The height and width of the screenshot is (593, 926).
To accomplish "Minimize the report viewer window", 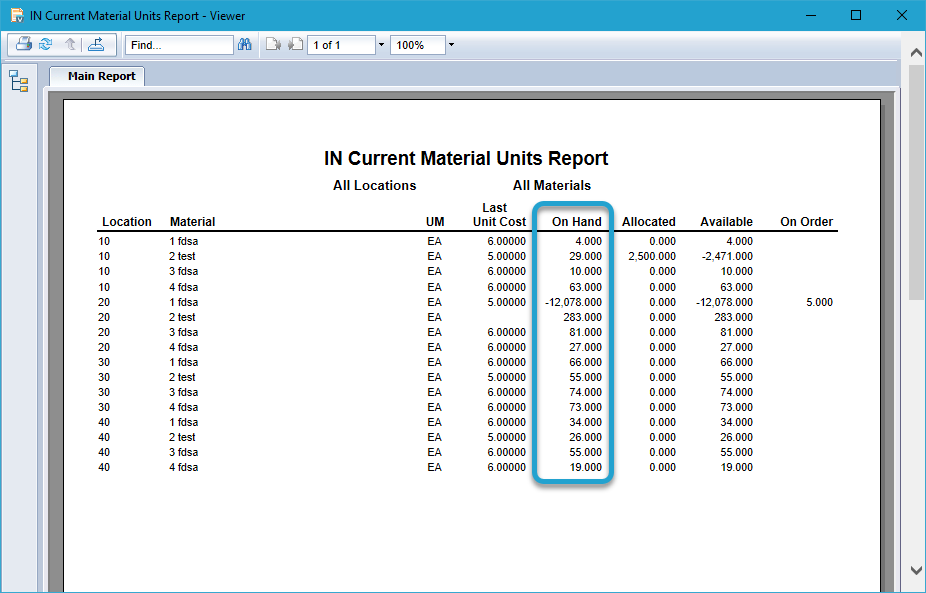I will tap(811, 15).
